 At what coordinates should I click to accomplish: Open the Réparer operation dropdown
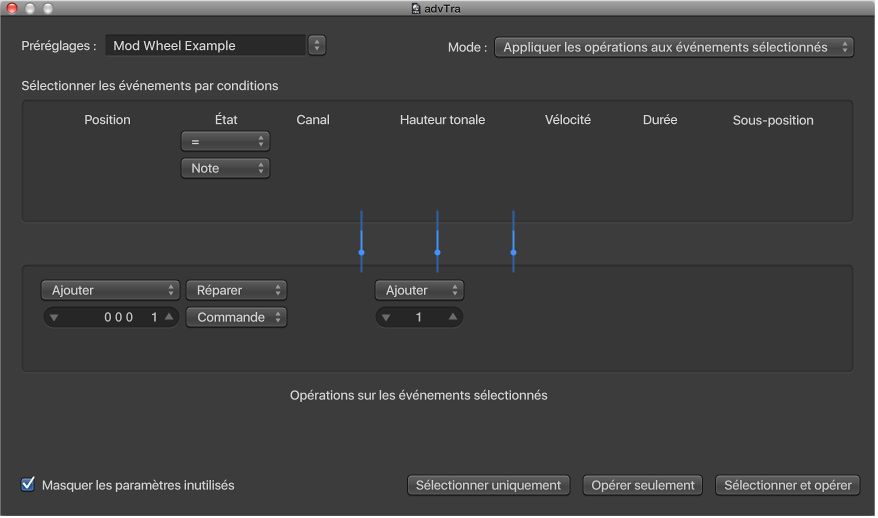point(236,290)
